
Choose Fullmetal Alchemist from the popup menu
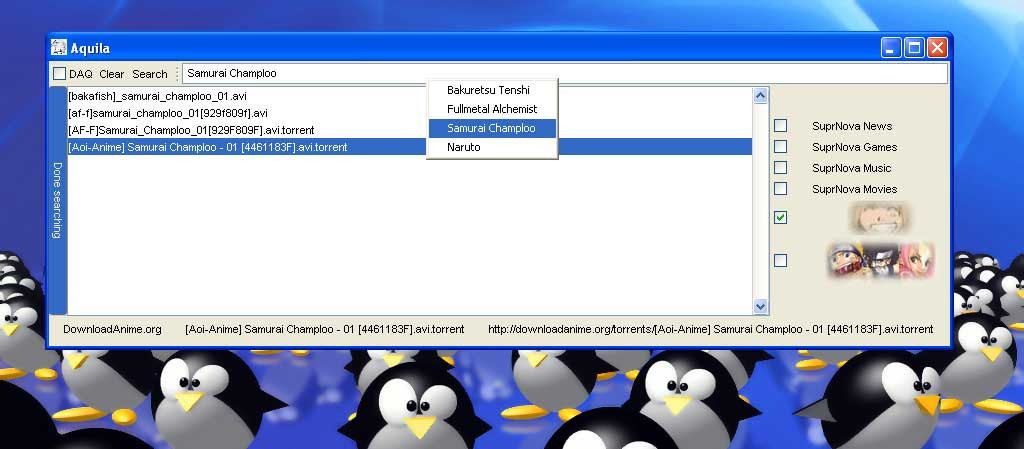tap(492, 109)
